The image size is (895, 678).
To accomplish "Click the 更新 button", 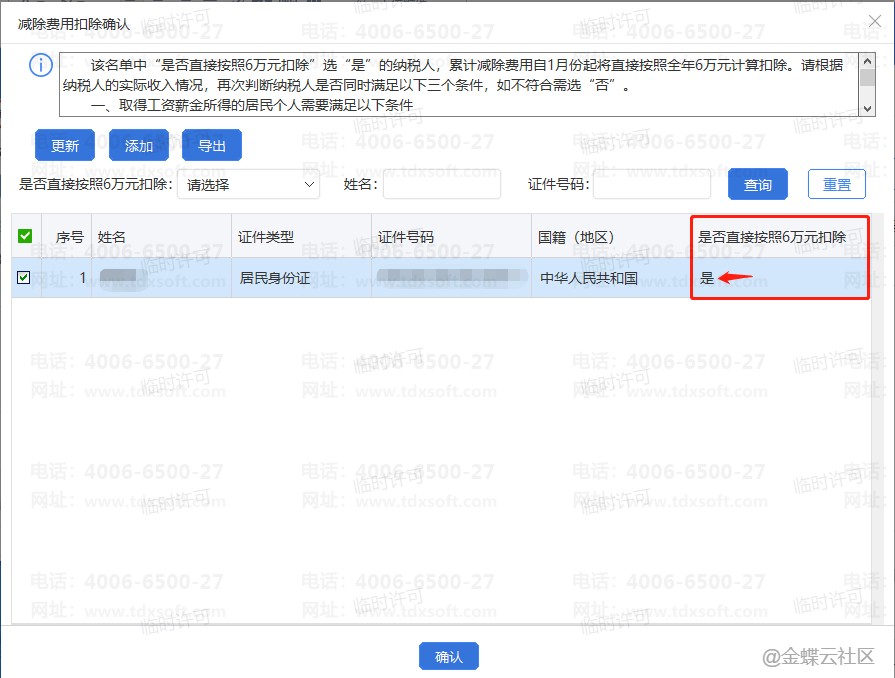I will coord(64,145).
